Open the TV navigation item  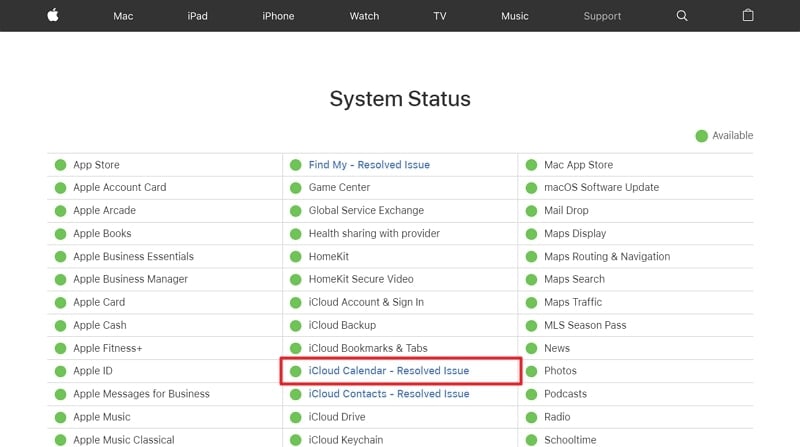click(x=440, y=16)
